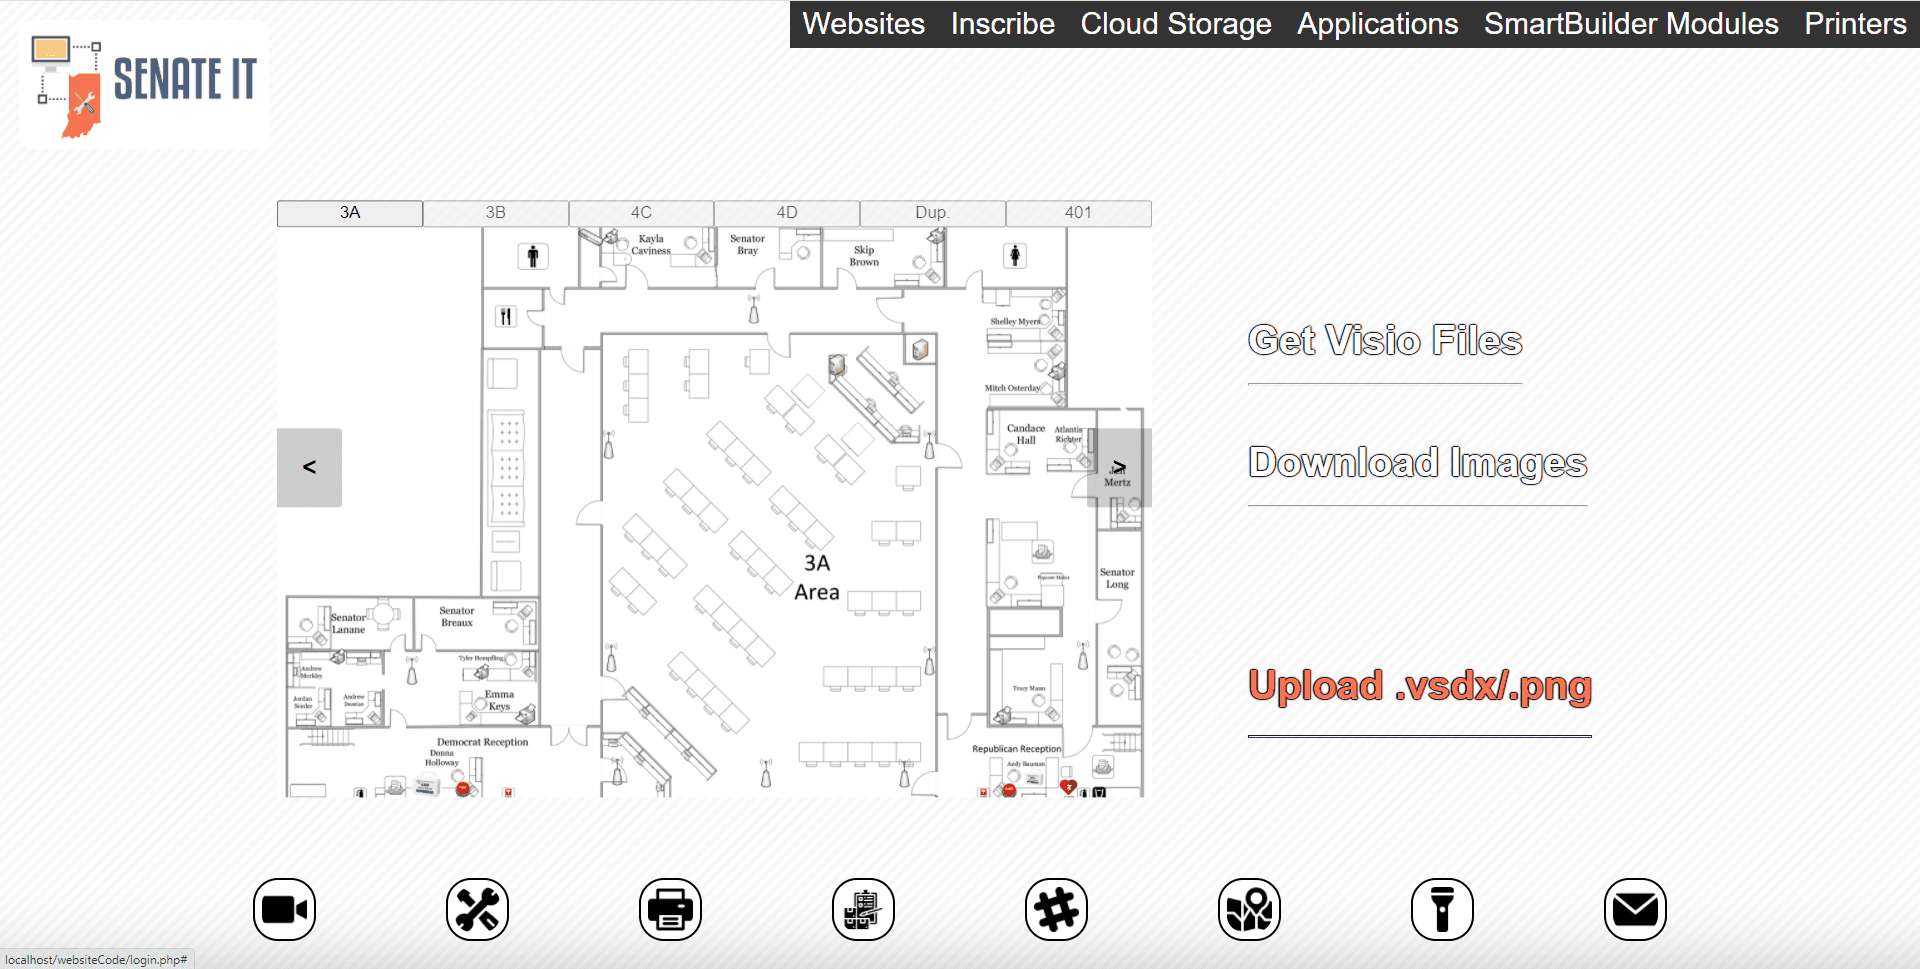Viewport: 1920px width, 969px height.
Task: Click the hashtag icon
Action: point(1056,910)
